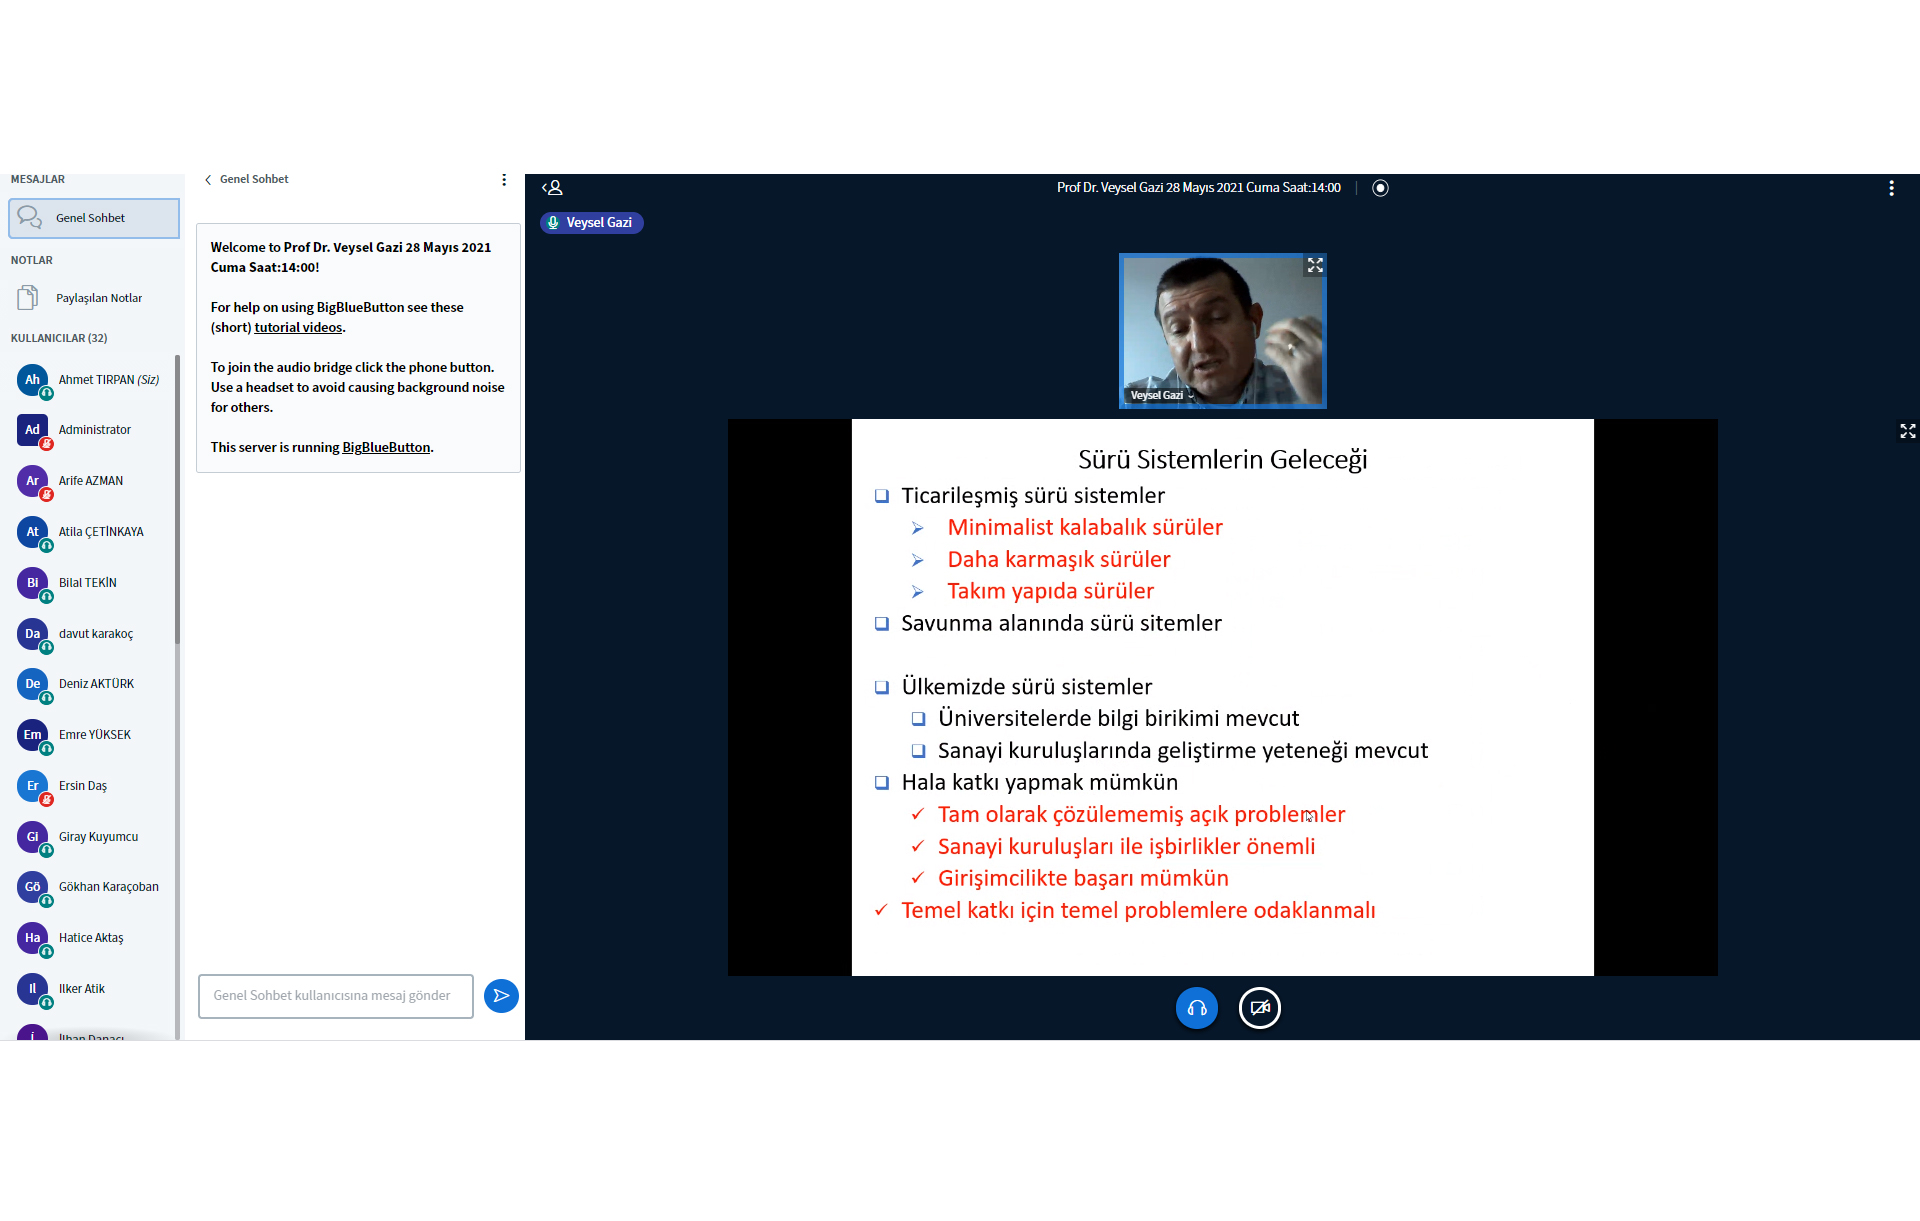This screenshot has width=1920, height=1221.
Task: Select user Hatice Aktaş
Action: pyautogui.click(x=92, y=938)
